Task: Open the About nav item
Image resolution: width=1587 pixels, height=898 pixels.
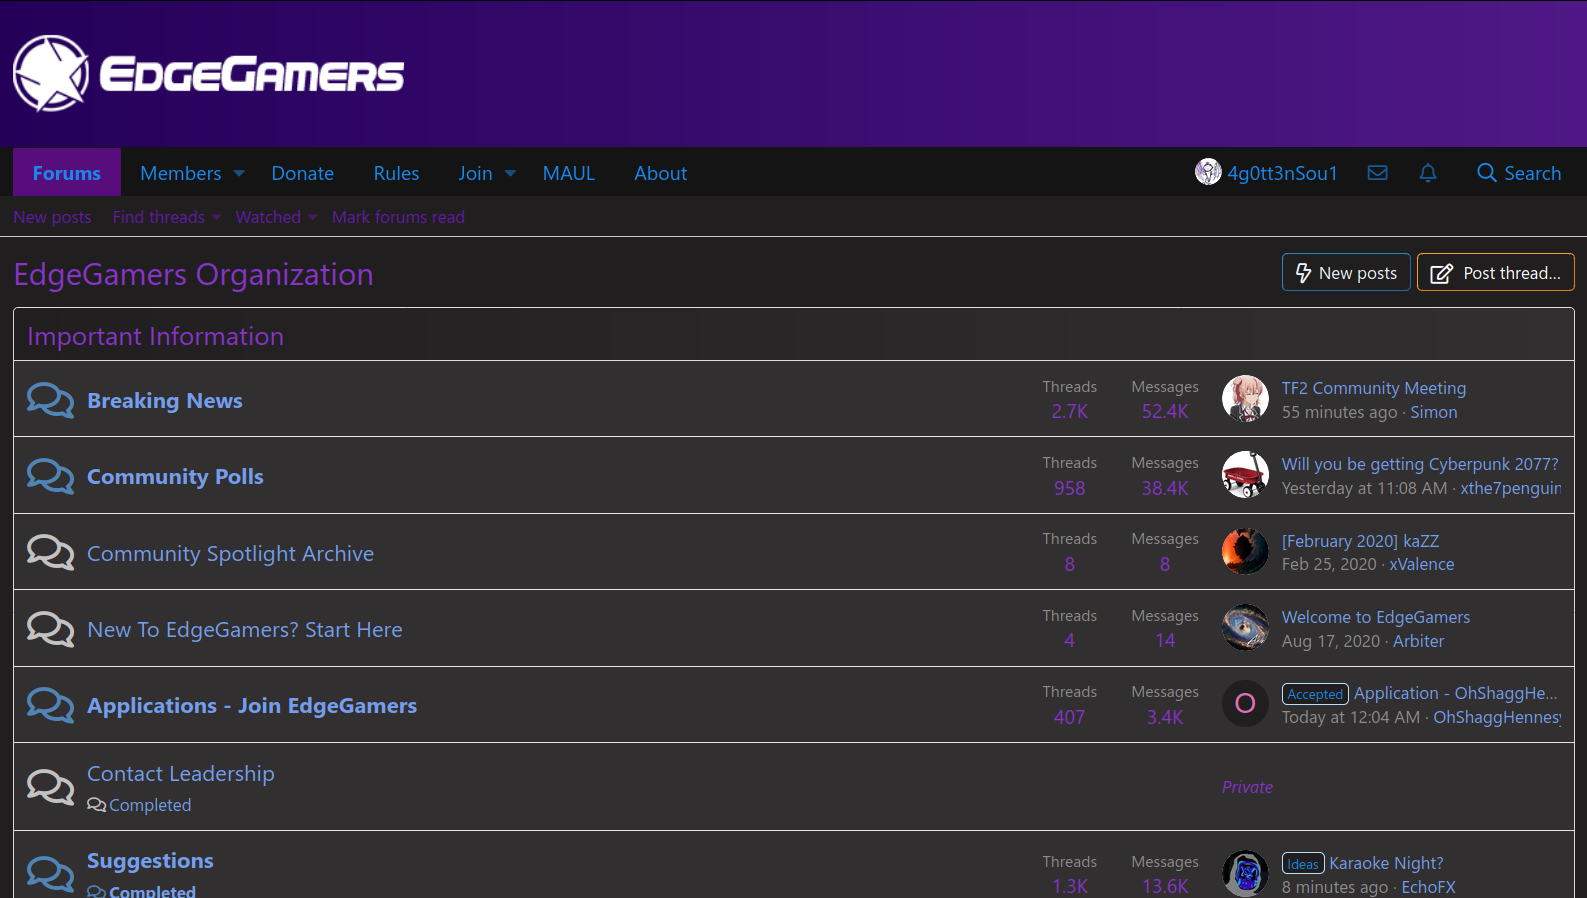Action: (661, 173)
